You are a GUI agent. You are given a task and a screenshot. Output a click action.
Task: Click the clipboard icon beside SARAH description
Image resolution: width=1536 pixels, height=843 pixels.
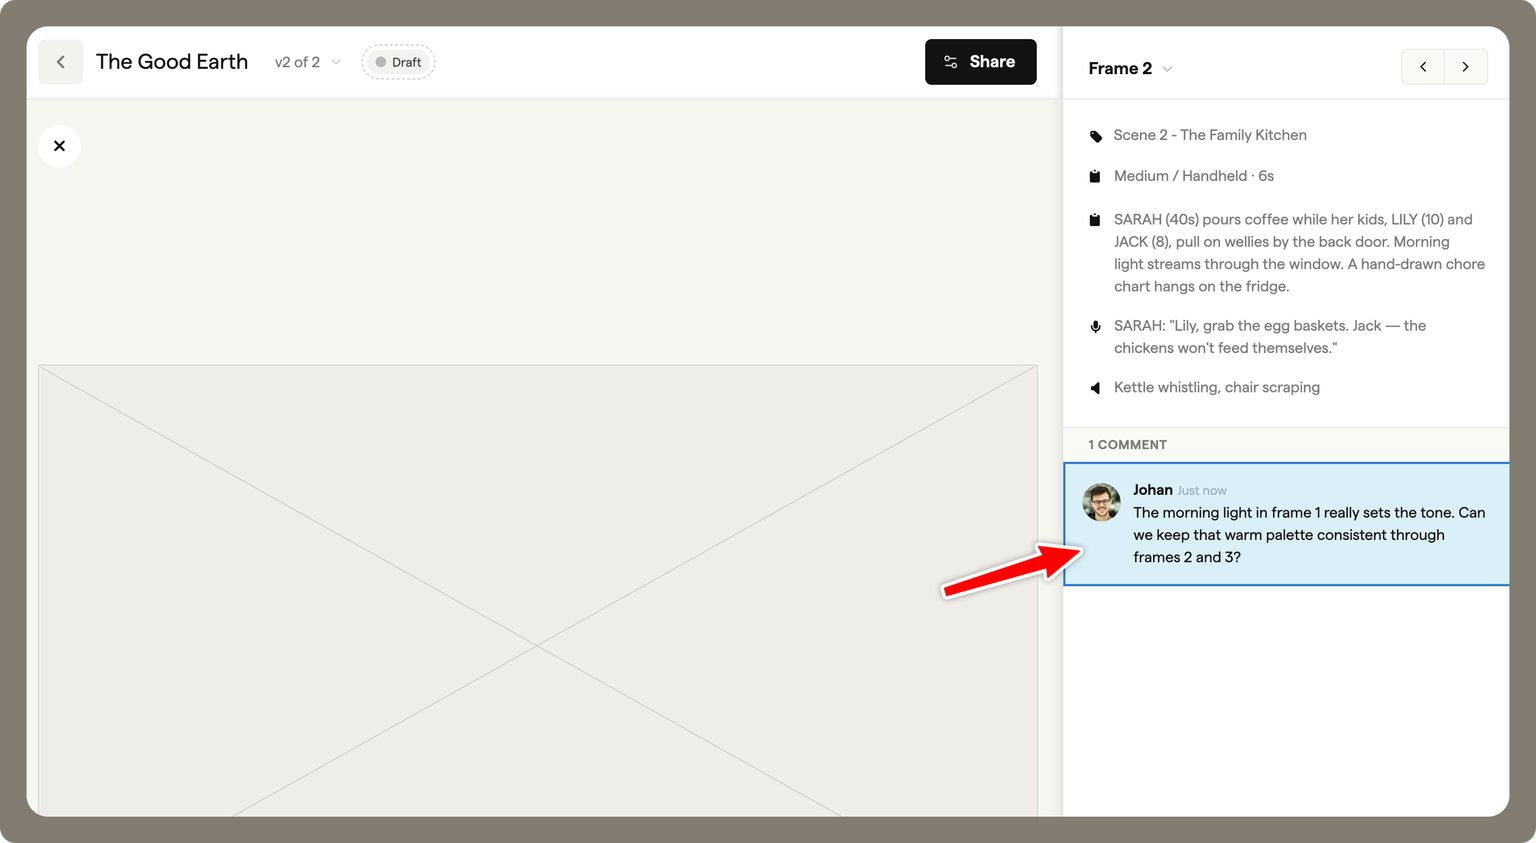(x=1095, y=220)
